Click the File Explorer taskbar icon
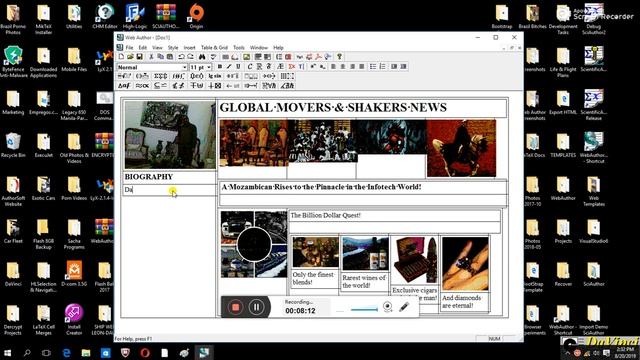Screen dimensions: 640x360 [x=86, y=353]
